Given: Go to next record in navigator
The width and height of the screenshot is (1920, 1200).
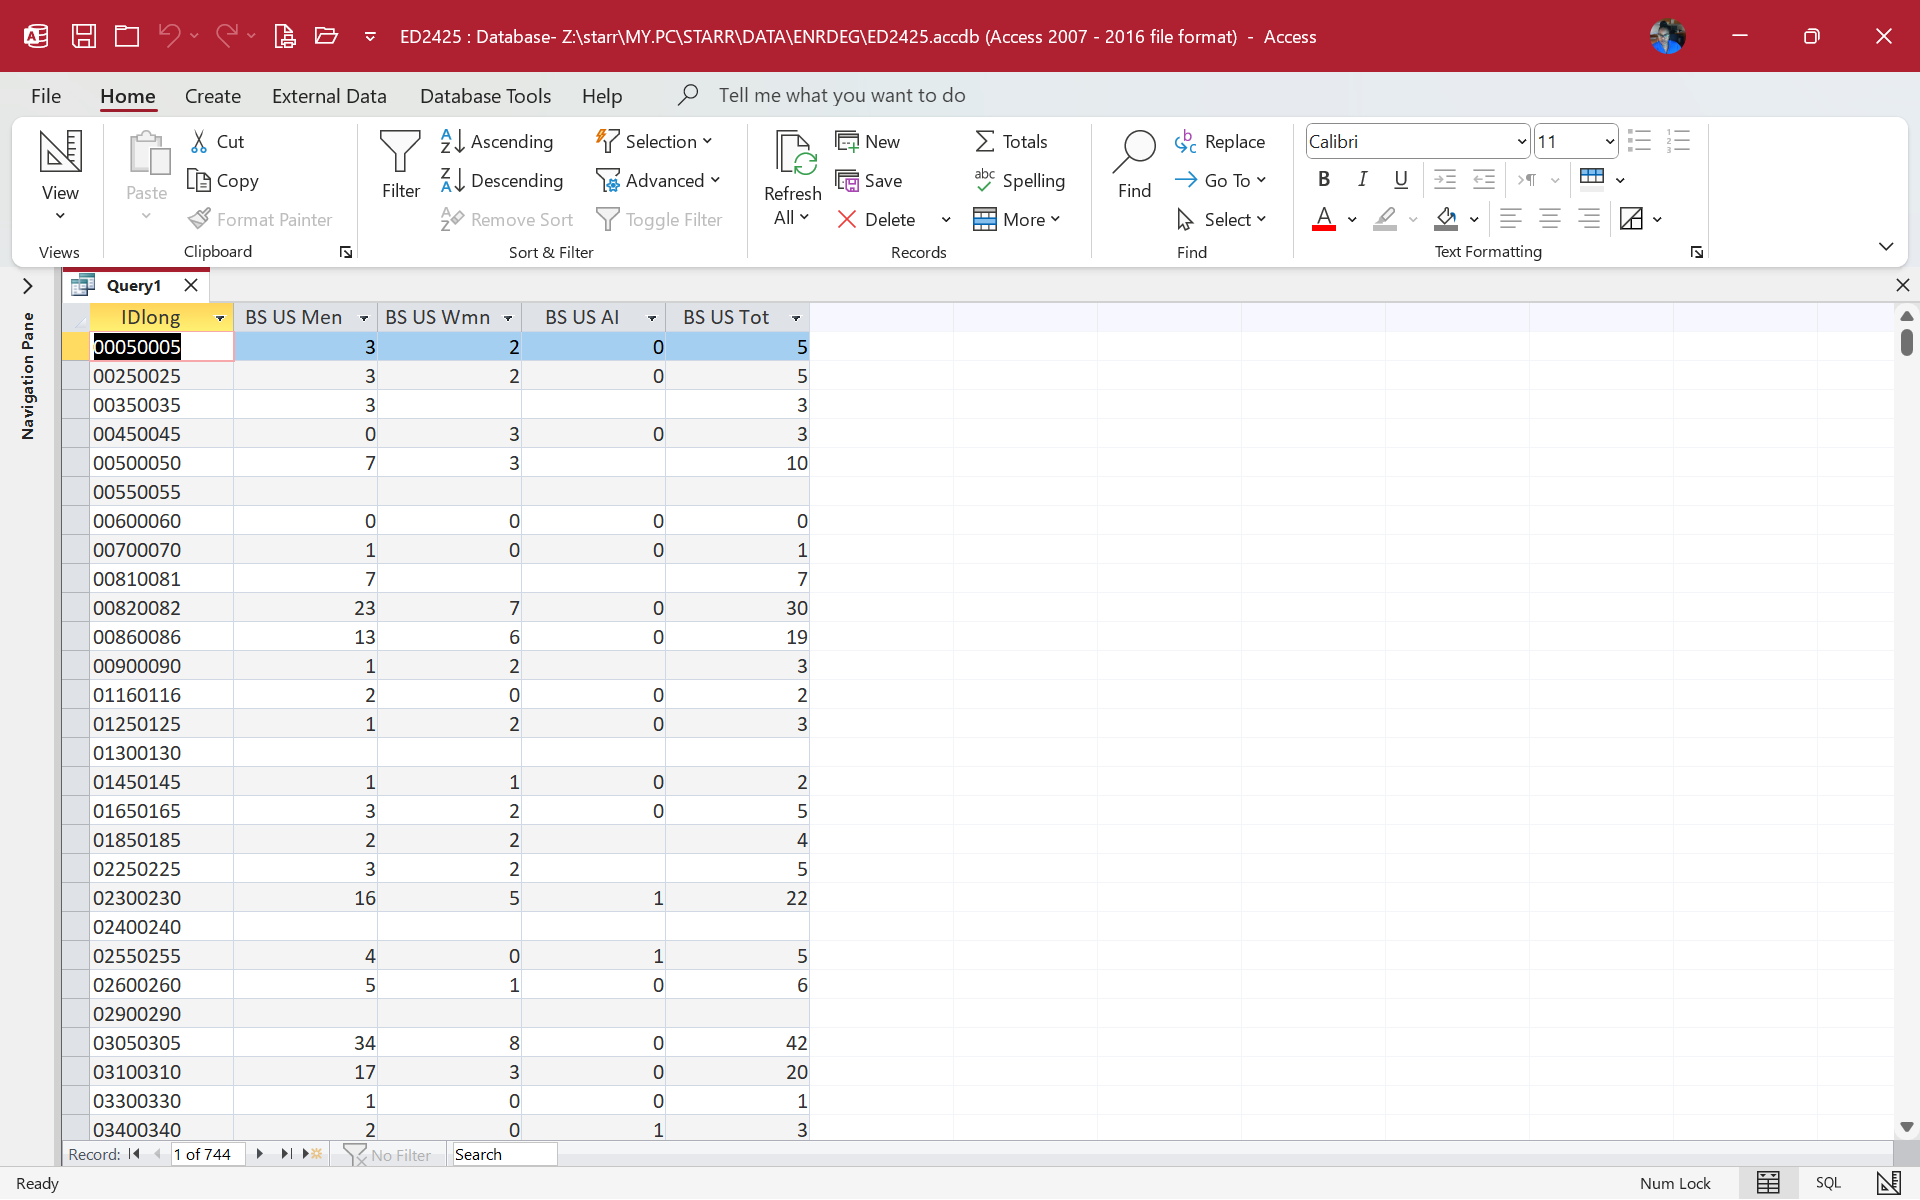Looking at the screenshot, I should [x=259, y=1154].
